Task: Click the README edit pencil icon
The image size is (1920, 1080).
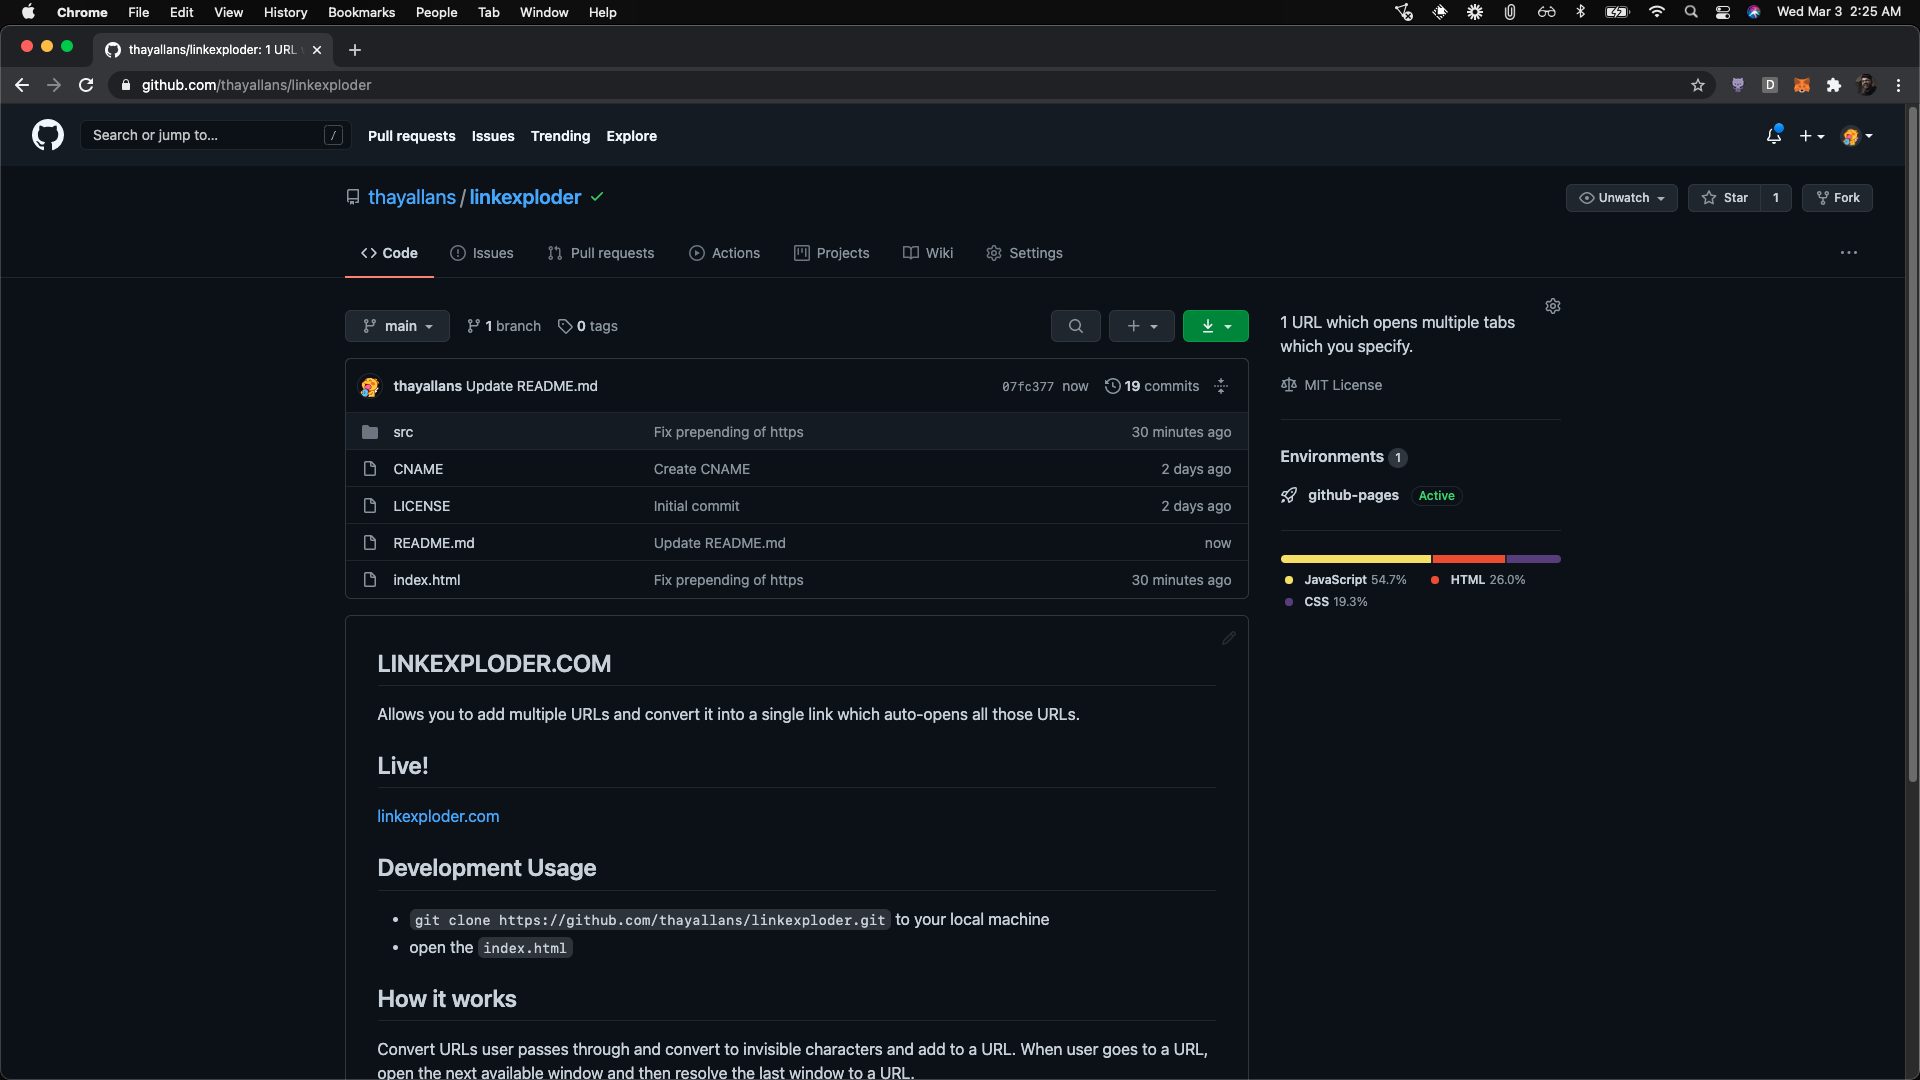Action: (x=1228, y=638)
